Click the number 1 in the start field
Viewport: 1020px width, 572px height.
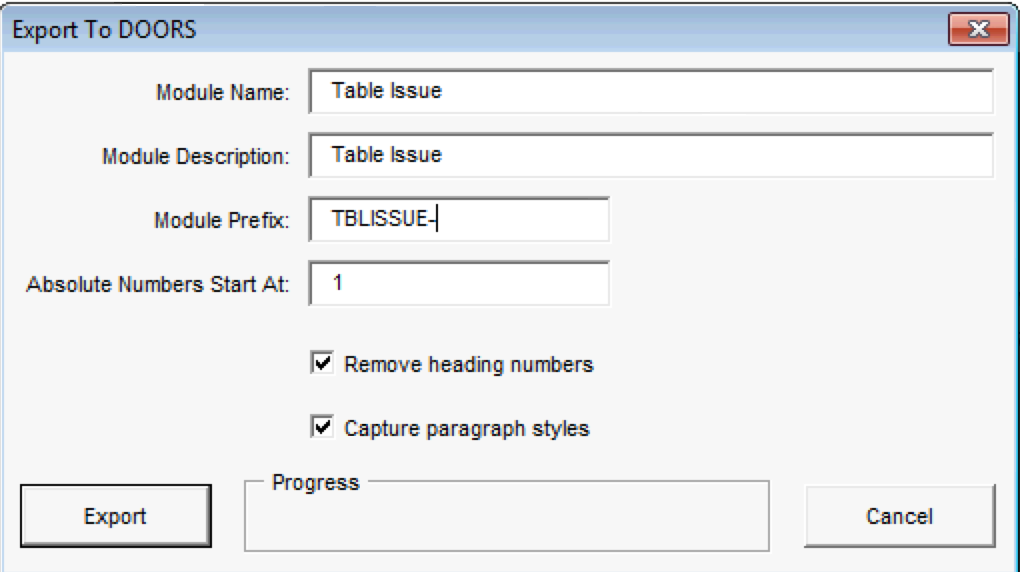tap(338, 283)
